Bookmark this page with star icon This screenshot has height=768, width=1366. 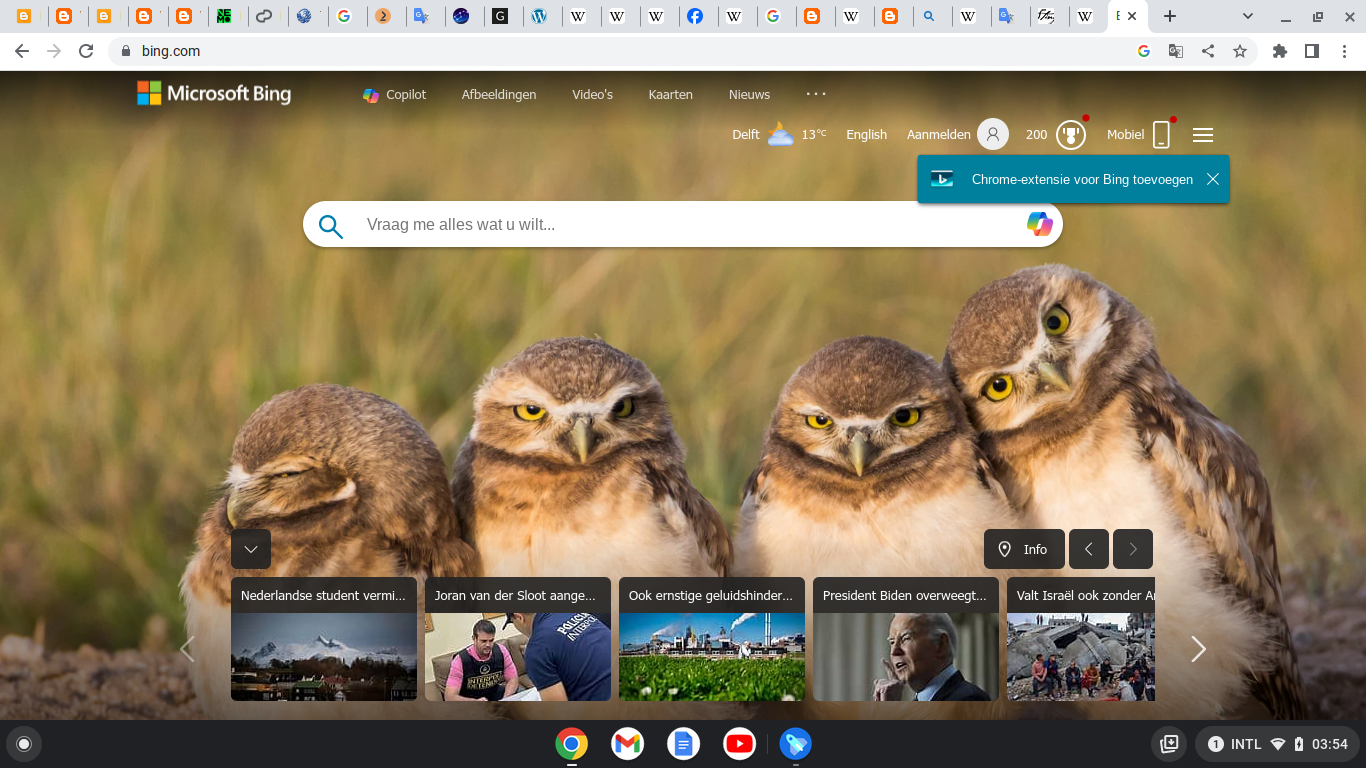click(1240, 51)
